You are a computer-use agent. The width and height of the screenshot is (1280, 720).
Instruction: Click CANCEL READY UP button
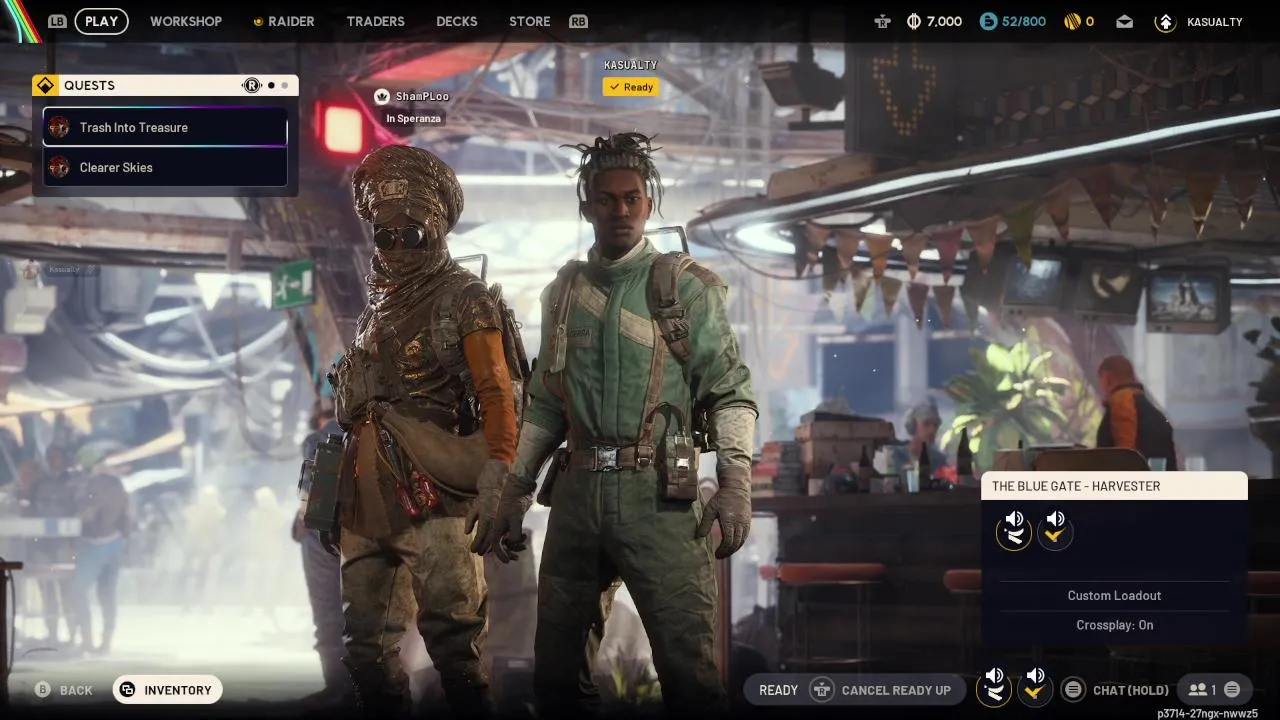tap(896, 690)
